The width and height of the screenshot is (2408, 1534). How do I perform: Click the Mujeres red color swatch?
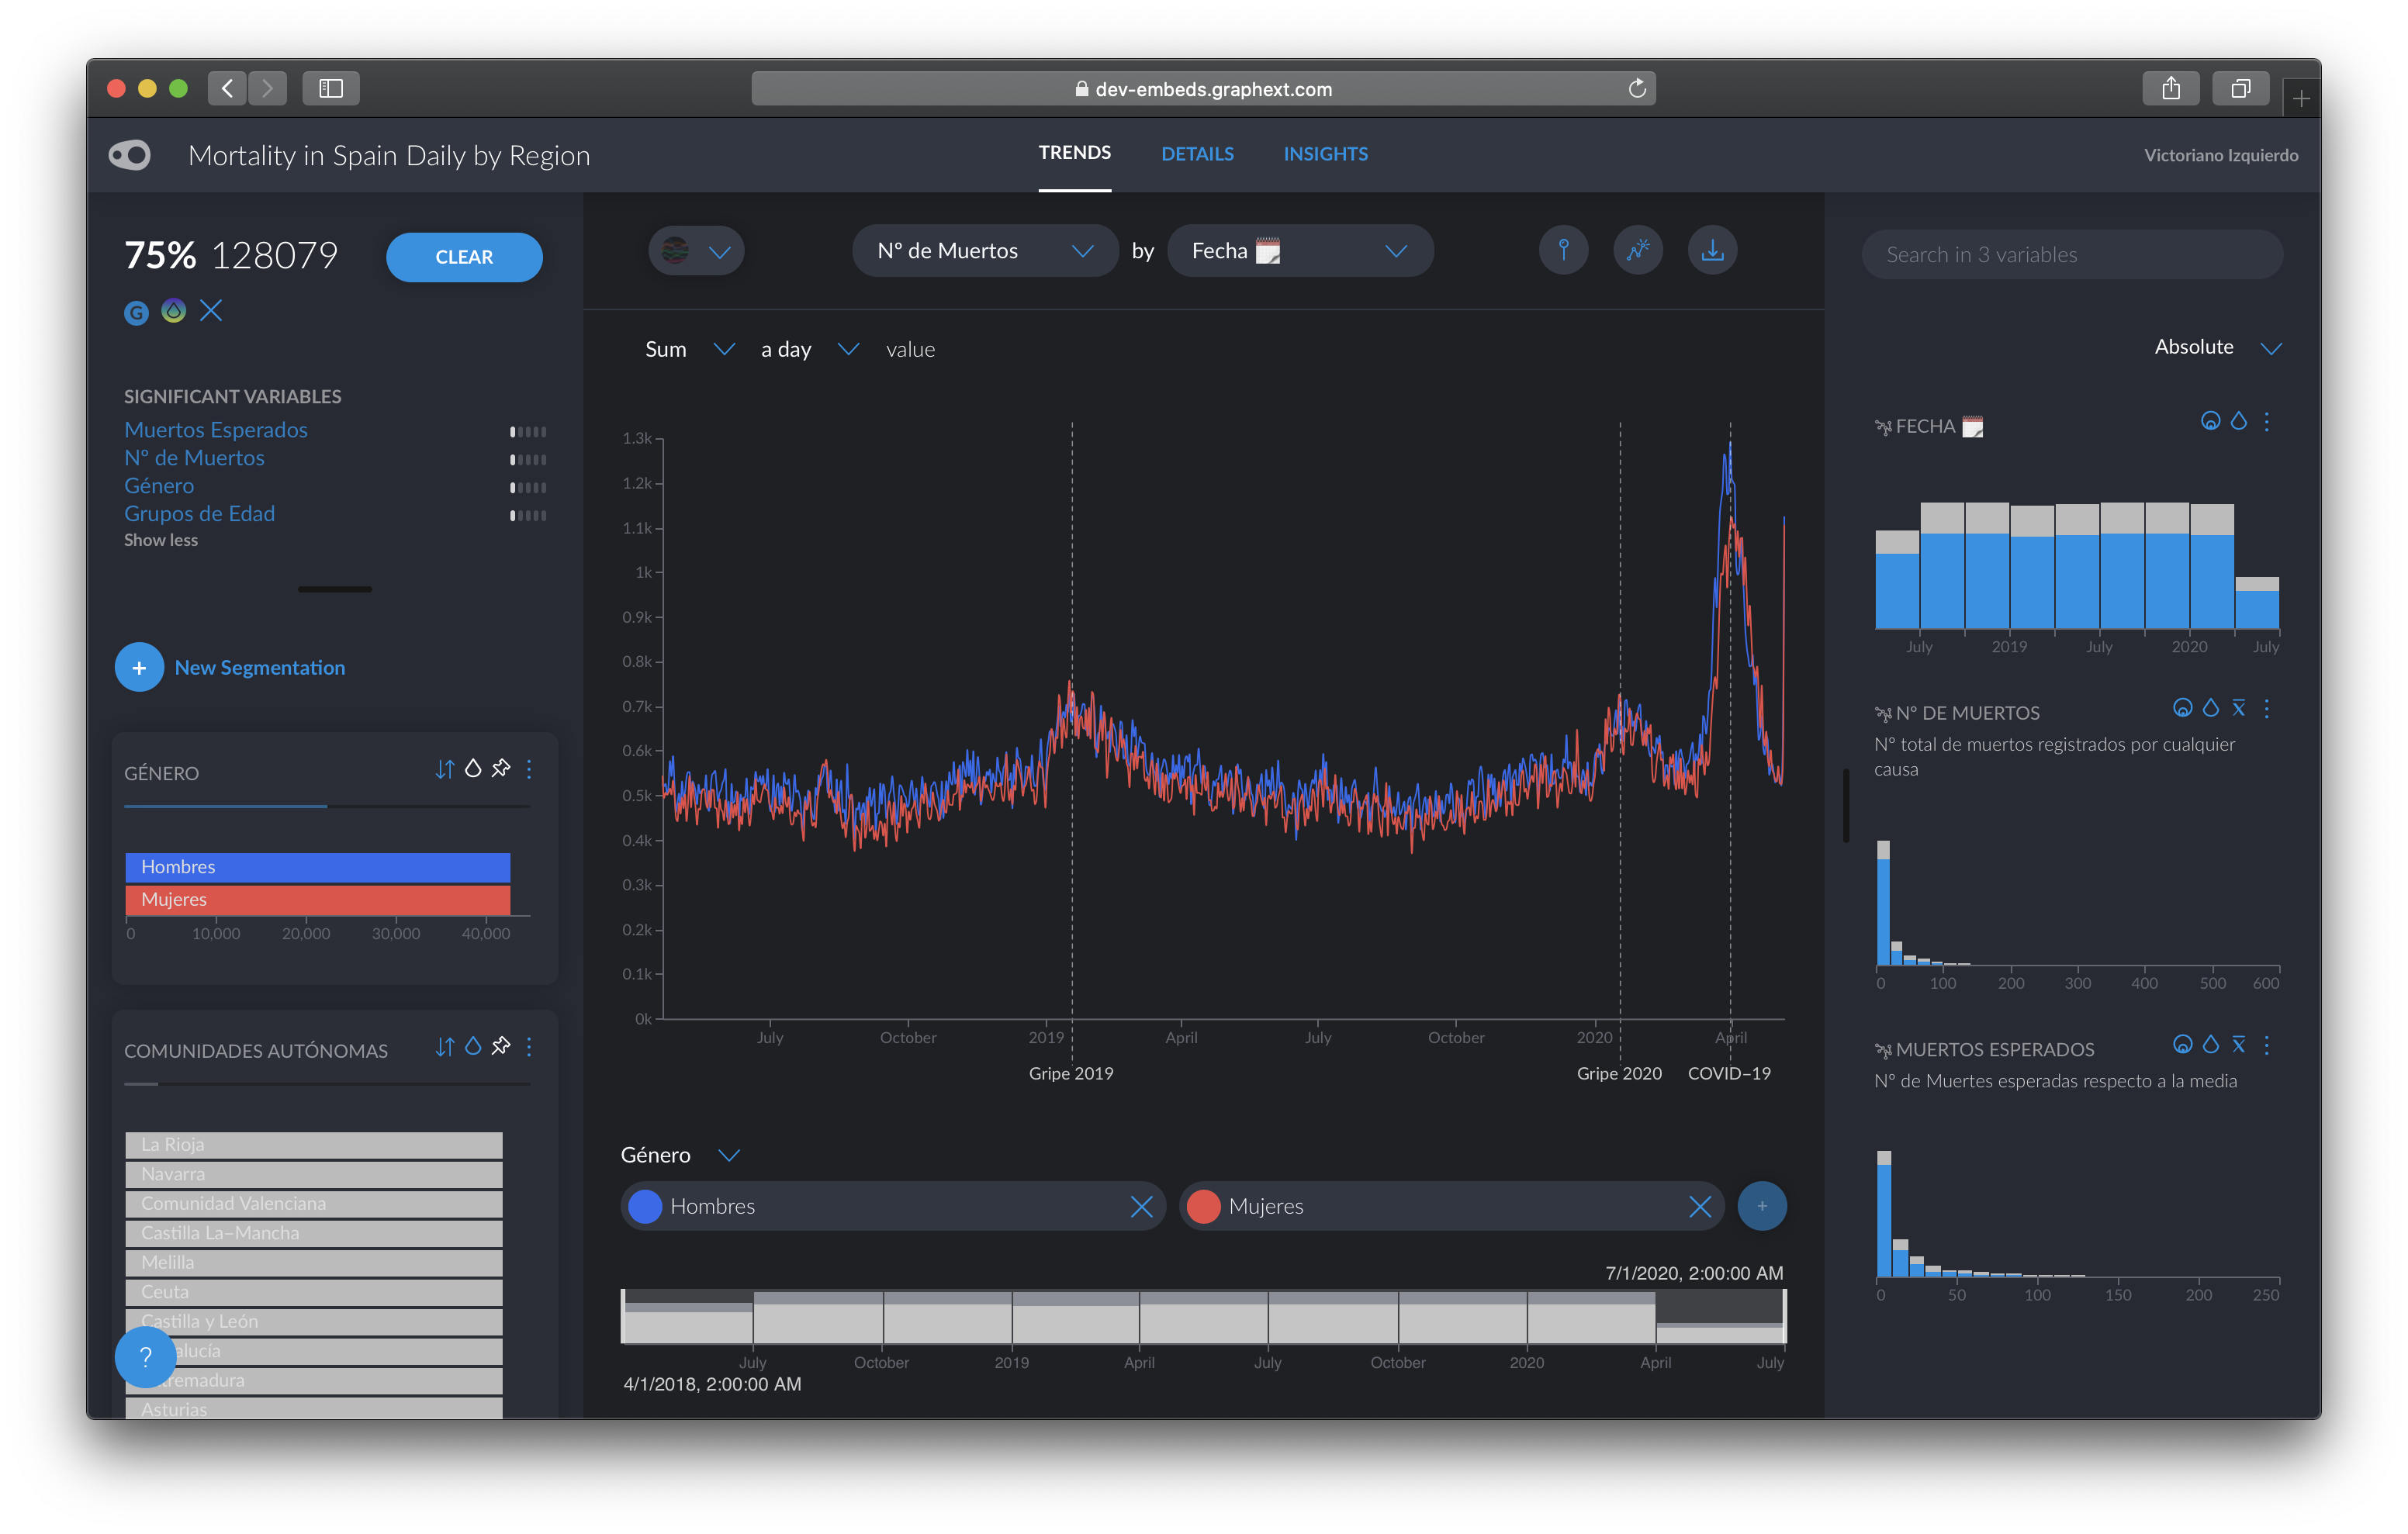coord(1203,1207)
